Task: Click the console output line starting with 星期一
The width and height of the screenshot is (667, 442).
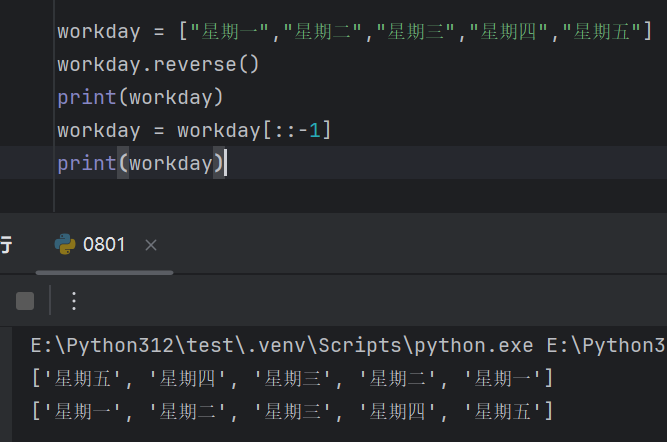Action: tap(292, 411)
